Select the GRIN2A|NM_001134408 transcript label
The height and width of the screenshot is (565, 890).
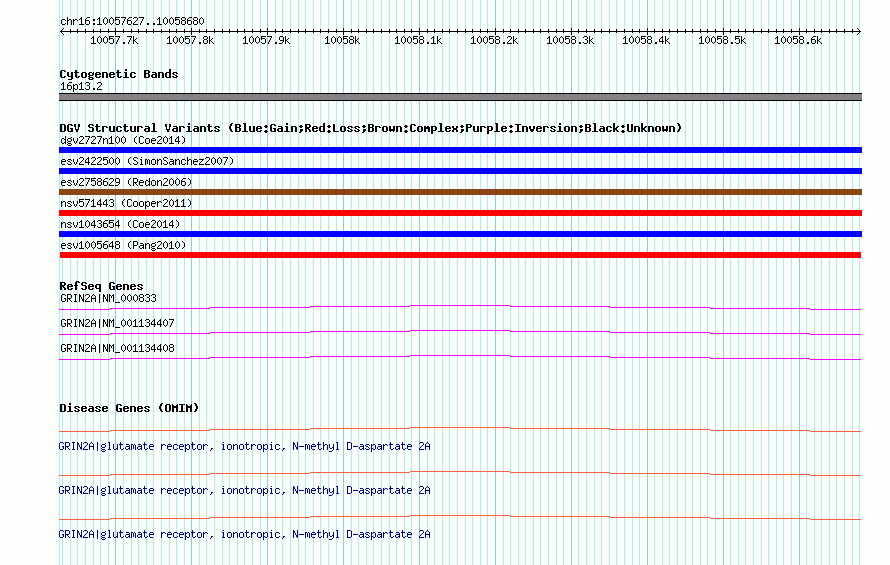pos(117,348)
